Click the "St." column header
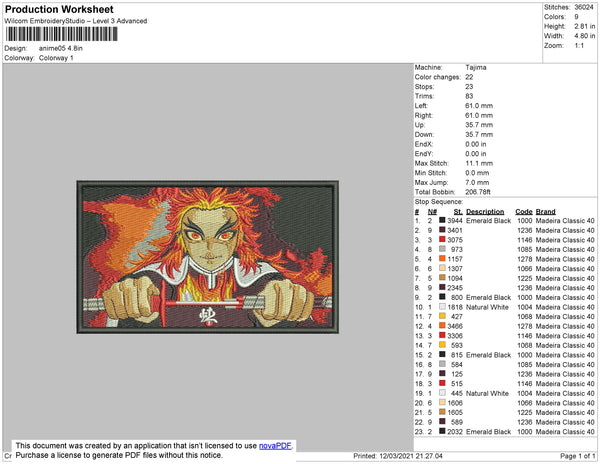This screenshot has width=600, height=464. pos(458,212)
